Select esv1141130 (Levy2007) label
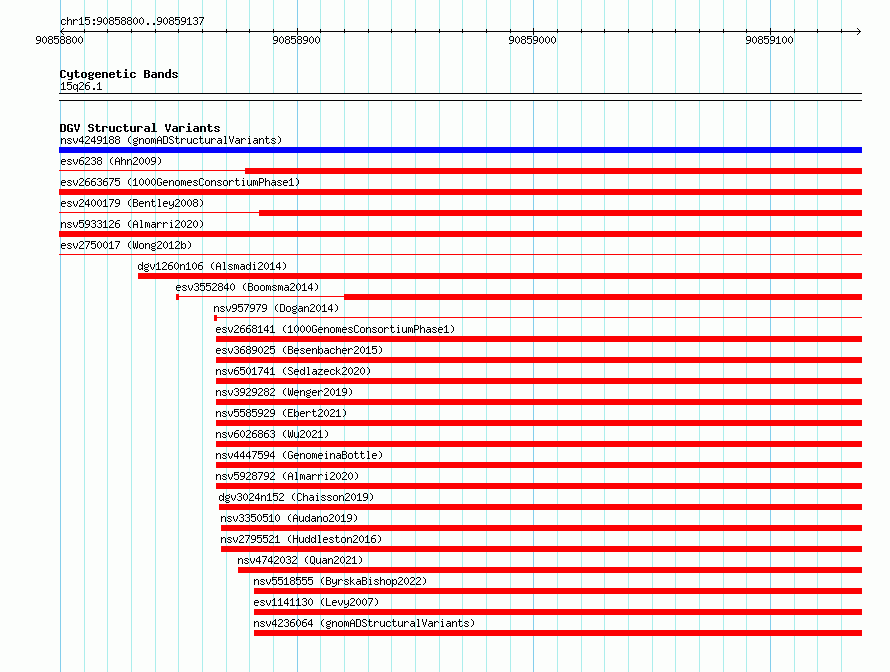890x672 pixels. (316, 602)
